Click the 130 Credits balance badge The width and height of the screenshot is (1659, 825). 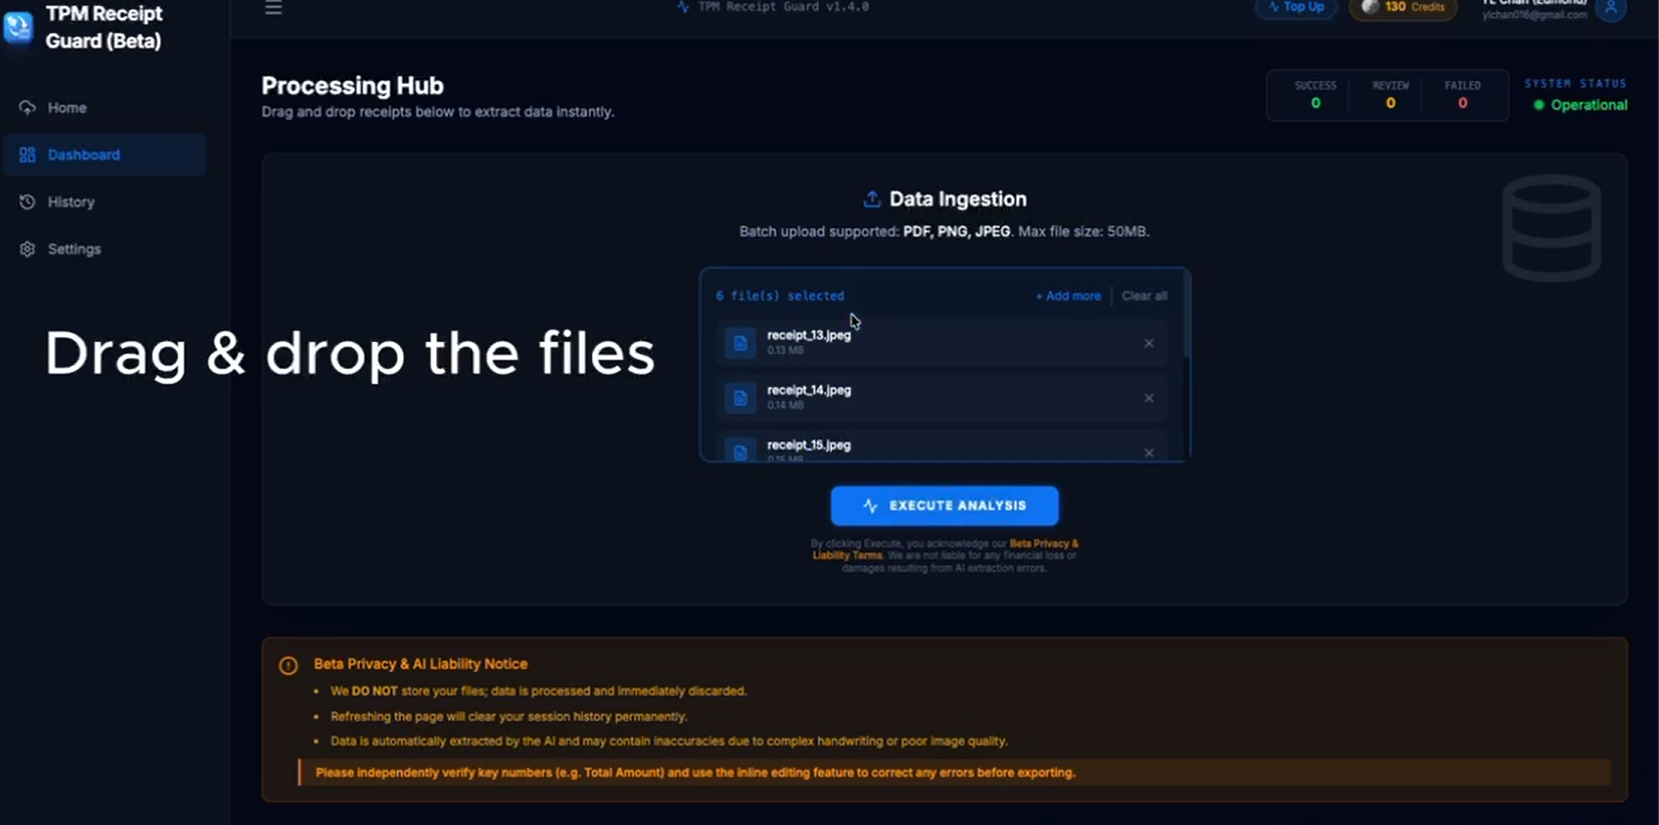click(1403, 8)
